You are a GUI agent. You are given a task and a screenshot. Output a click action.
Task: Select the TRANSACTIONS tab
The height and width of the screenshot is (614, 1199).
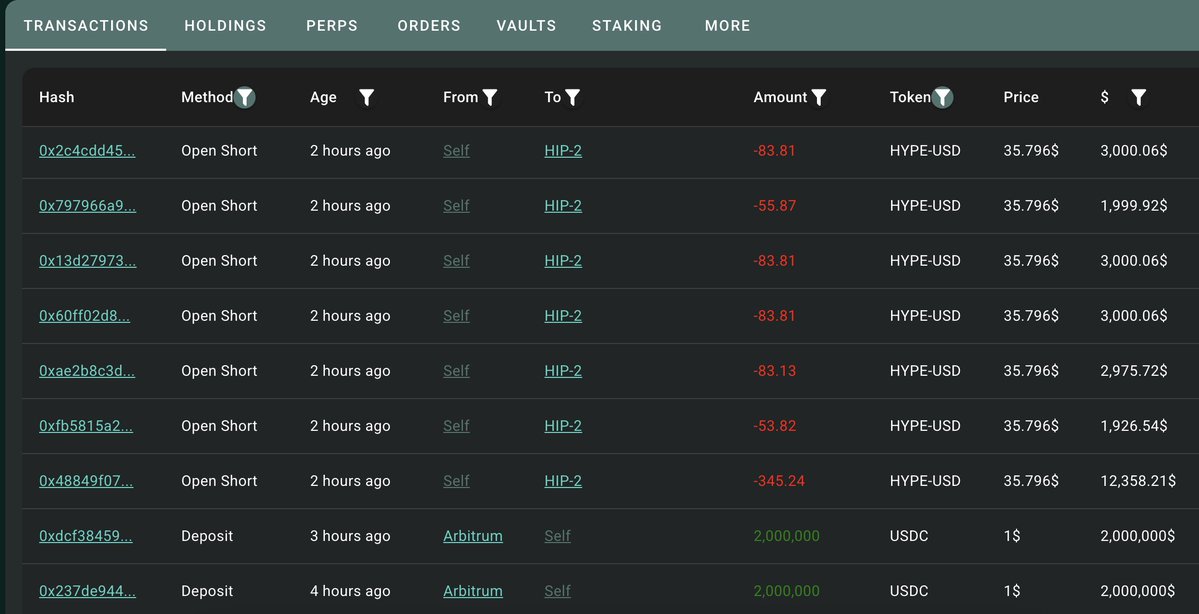85,25
